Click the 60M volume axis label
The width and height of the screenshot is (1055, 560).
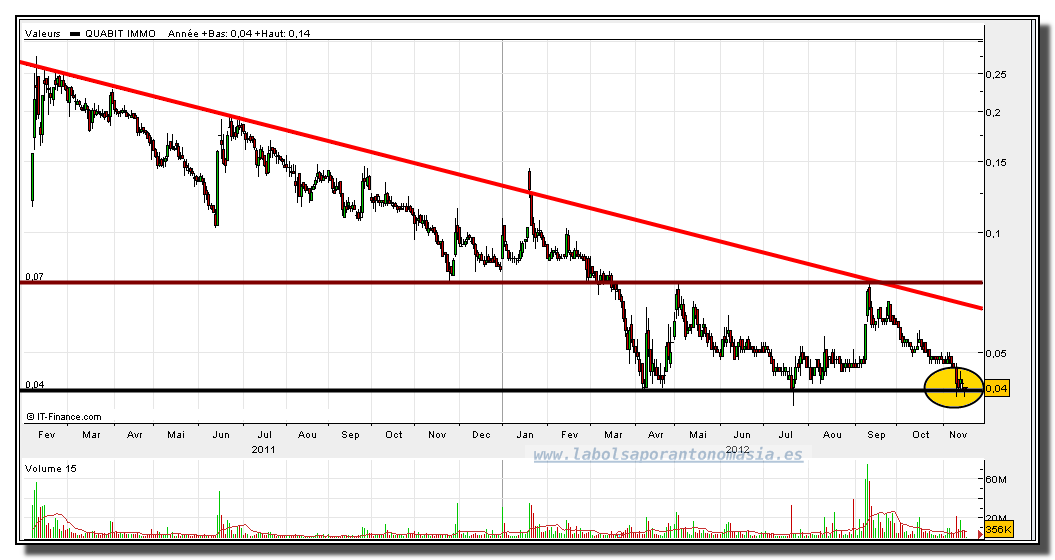[996, 480]
